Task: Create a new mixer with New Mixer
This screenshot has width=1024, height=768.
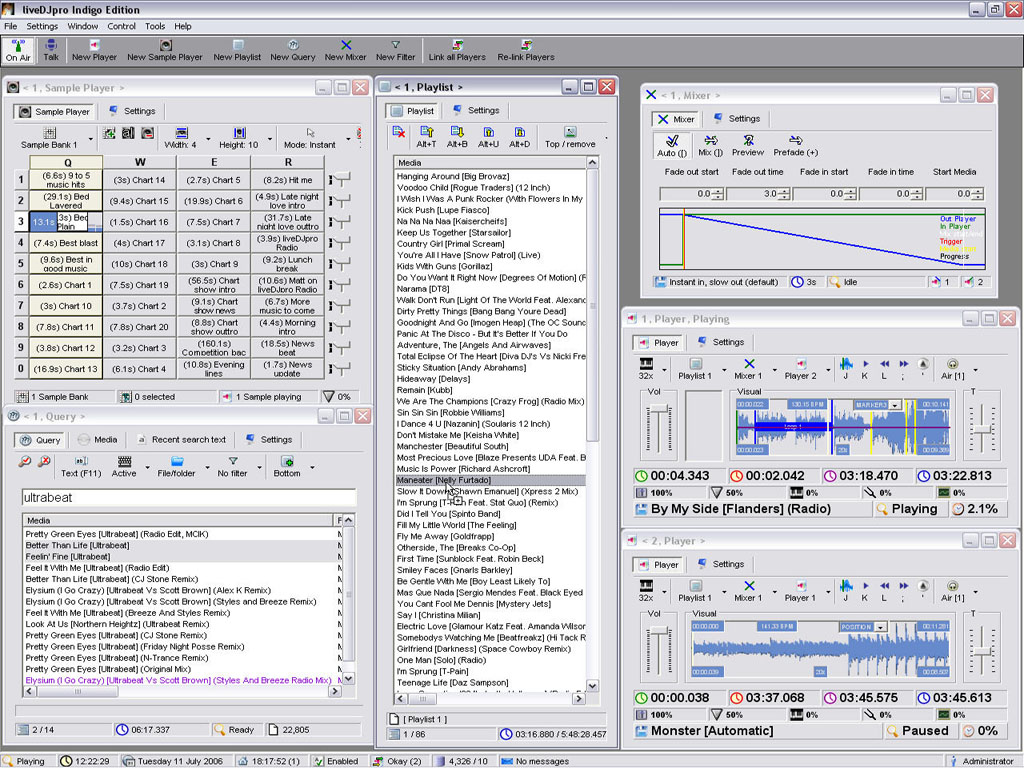Action: click(346, 45)
